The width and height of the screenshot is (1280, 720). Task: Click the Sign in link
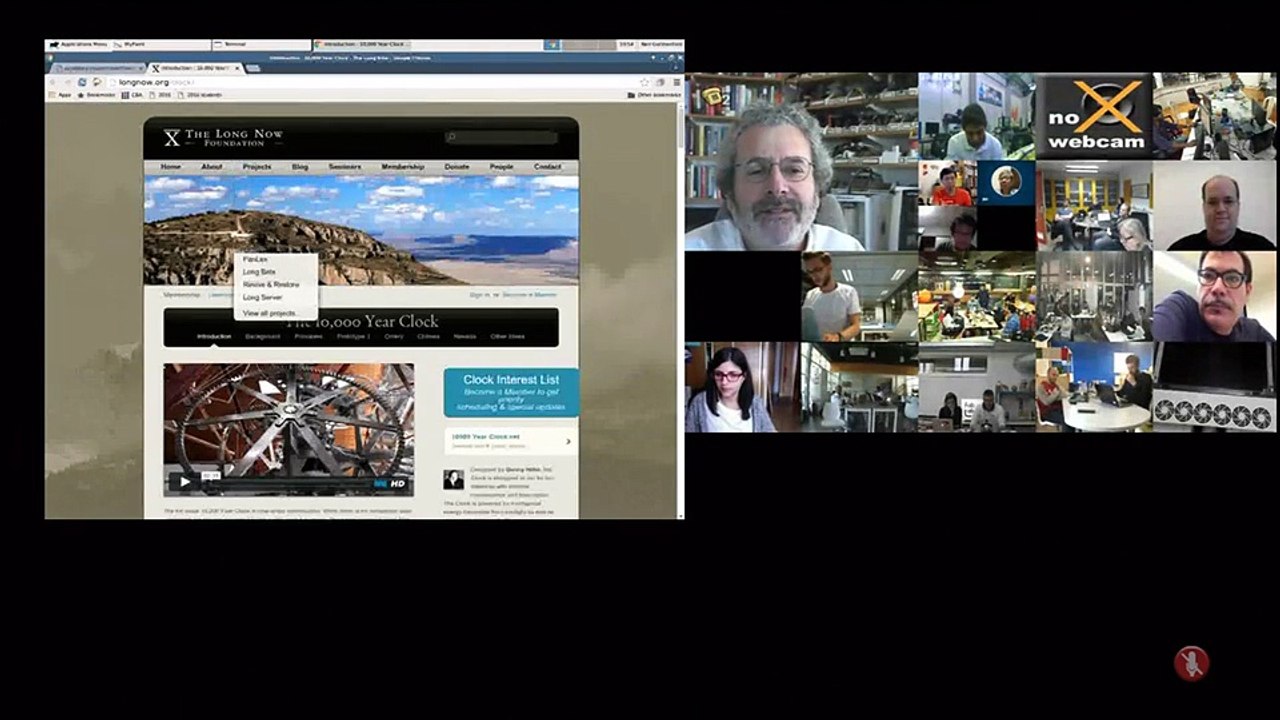pyautogui.click(x=480, y=295)
